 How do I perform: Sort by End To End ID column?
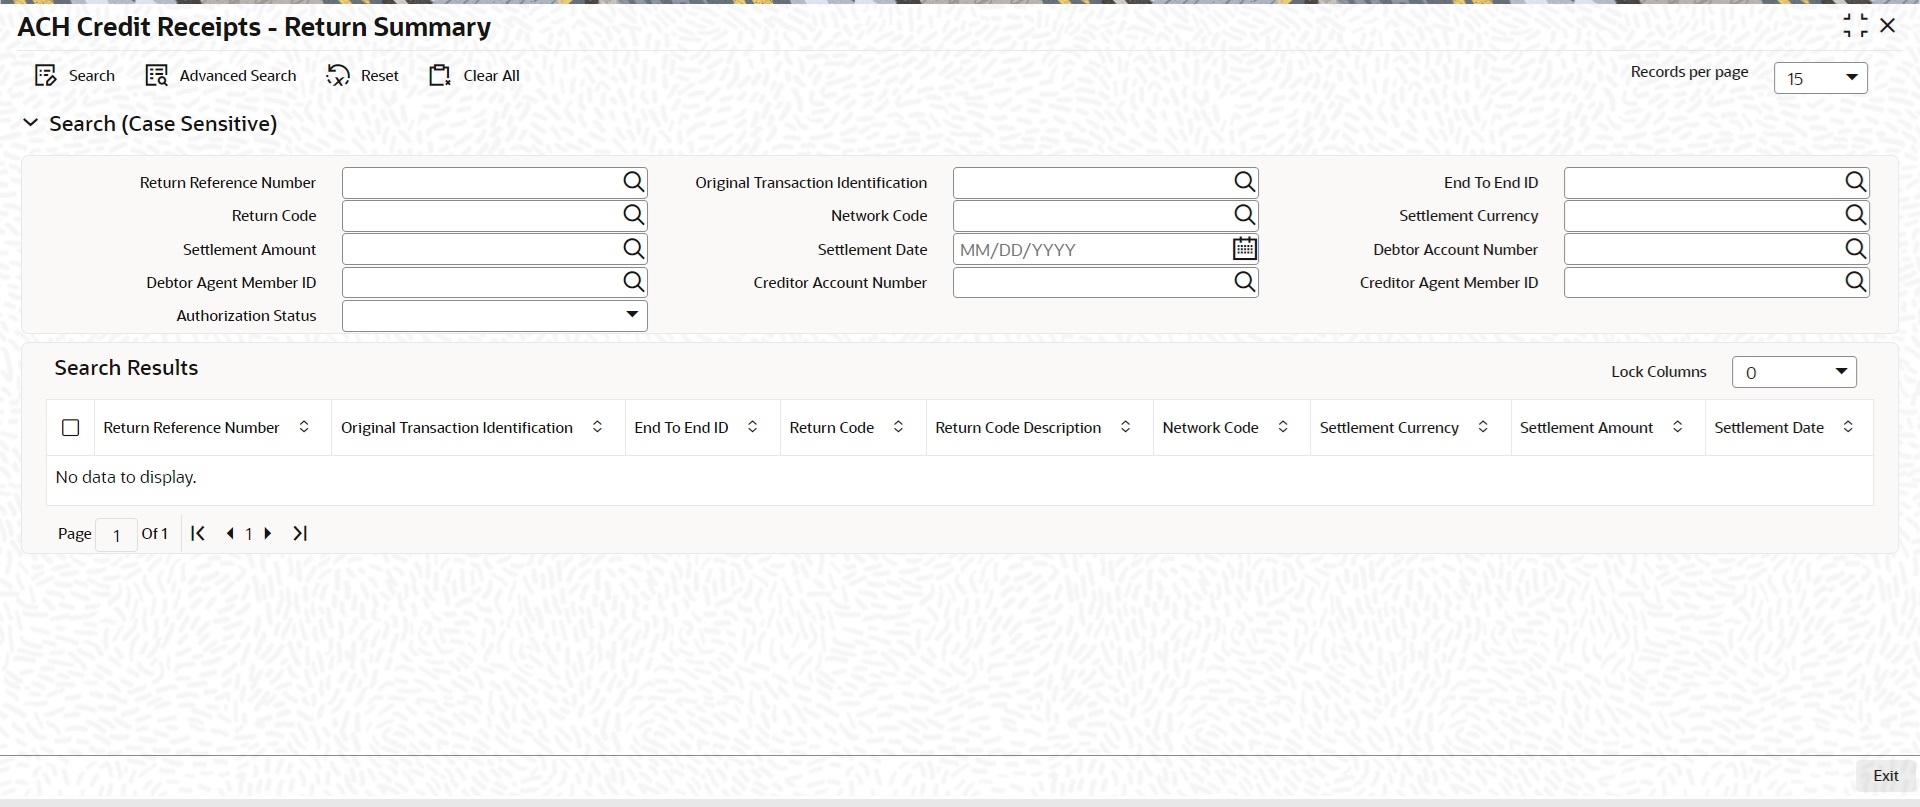(x=752, y=427)
